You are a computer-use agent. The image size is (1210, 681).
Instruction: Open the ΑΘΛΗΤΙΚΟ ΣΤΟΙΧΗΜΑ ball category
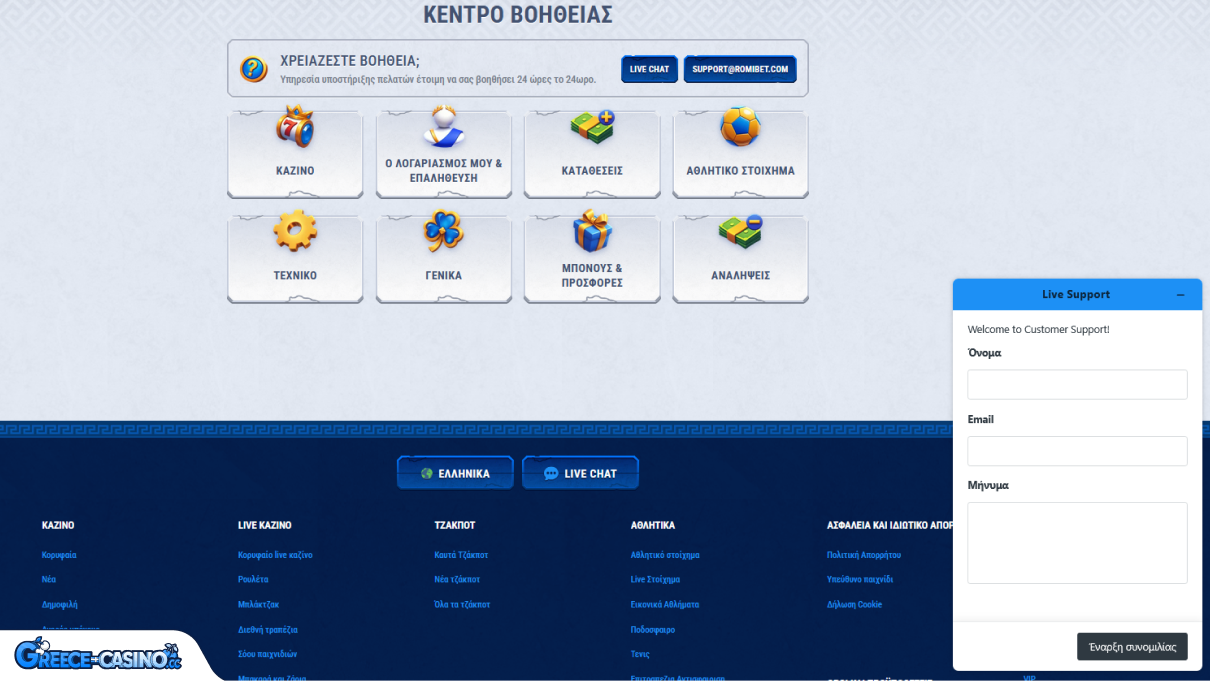(740, 154)
